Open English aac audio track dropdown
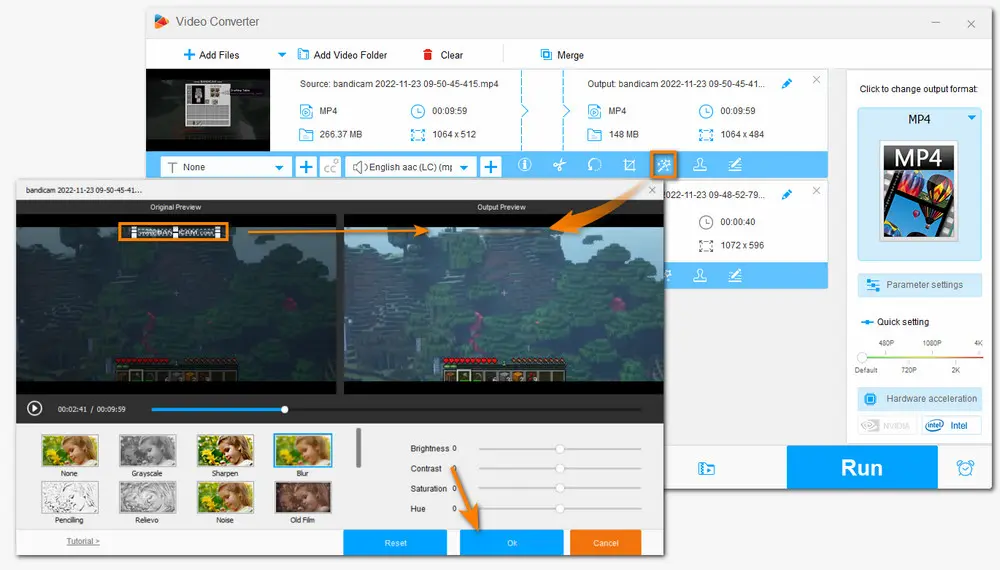 pyautogui.click(x=411, y=167)
